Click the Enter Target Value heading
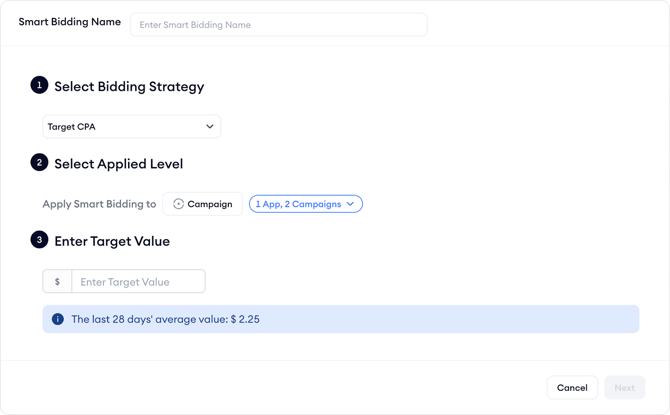 [x=112, y=241]
